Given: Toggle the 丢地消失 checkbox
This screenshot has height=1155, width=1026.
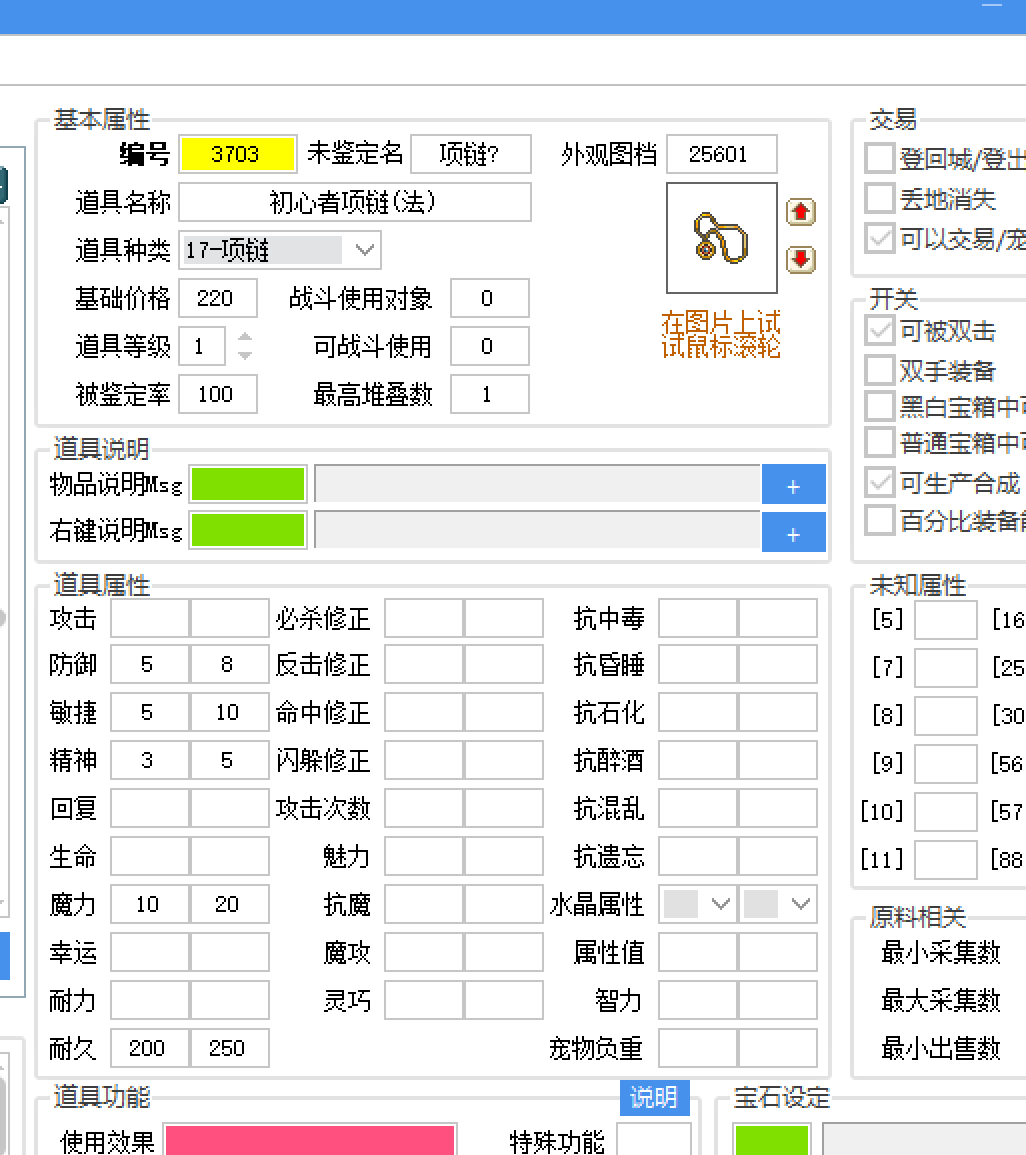Looking at the screenshot, I should pos(879,198).
